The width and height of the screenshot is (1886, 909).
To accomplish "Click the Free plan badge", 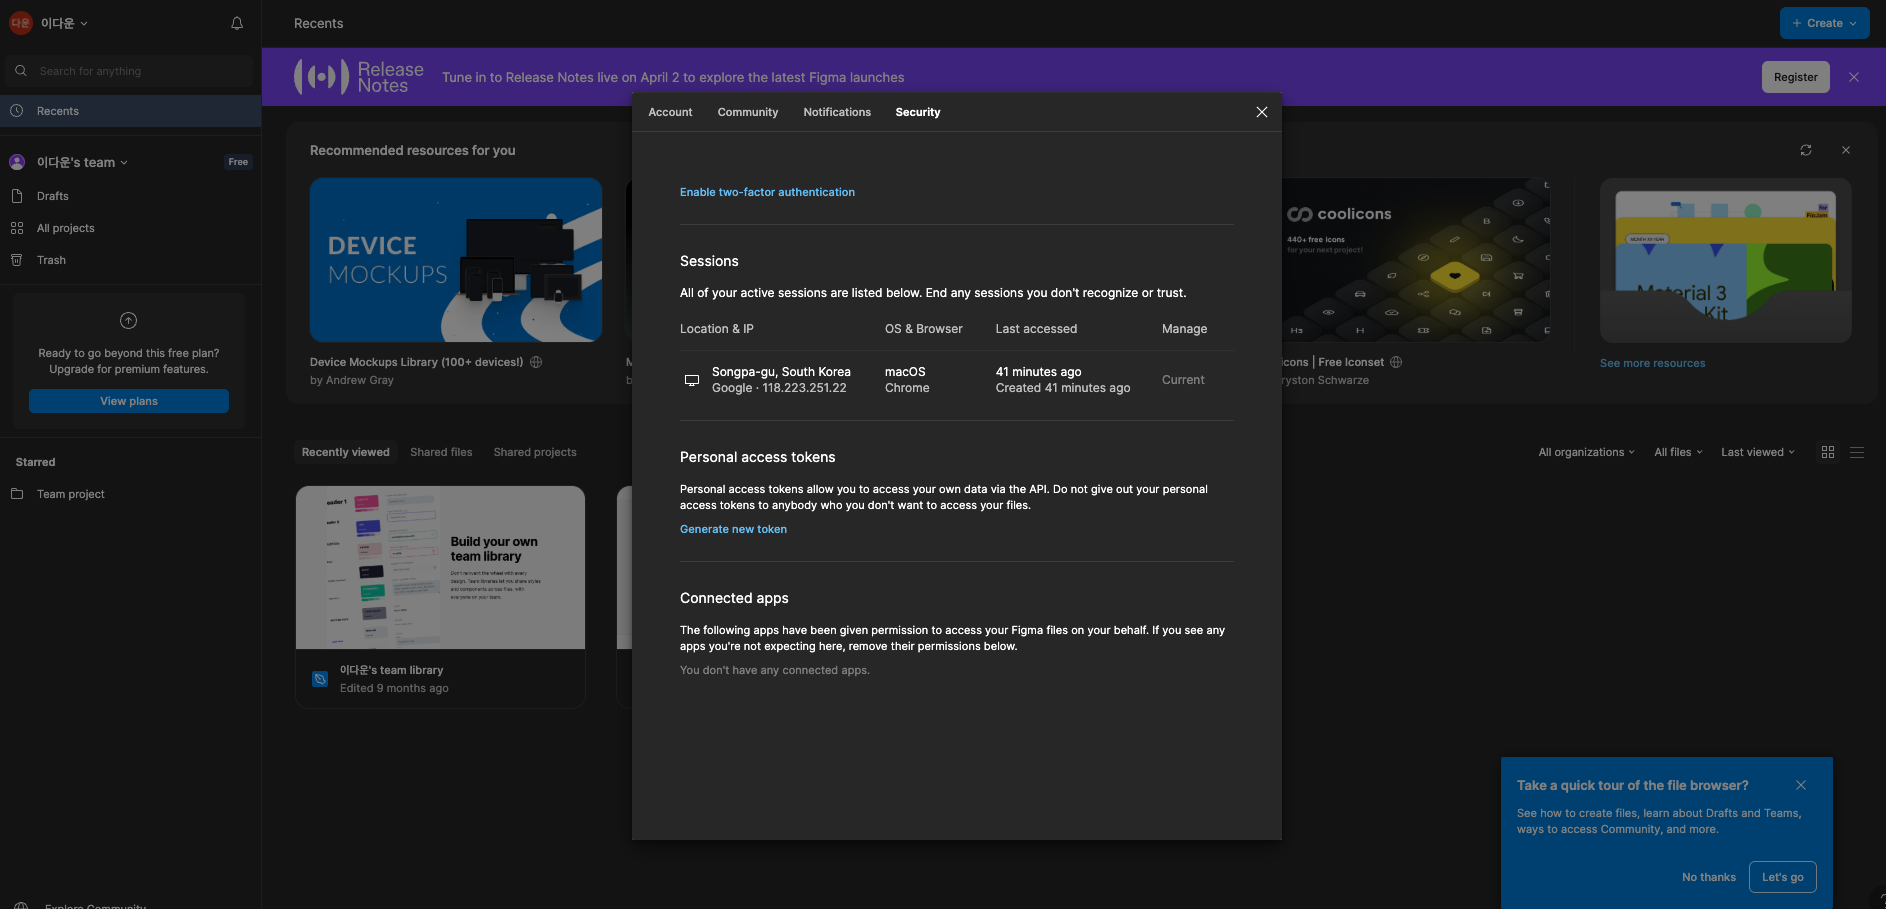I will coord(238,162).
